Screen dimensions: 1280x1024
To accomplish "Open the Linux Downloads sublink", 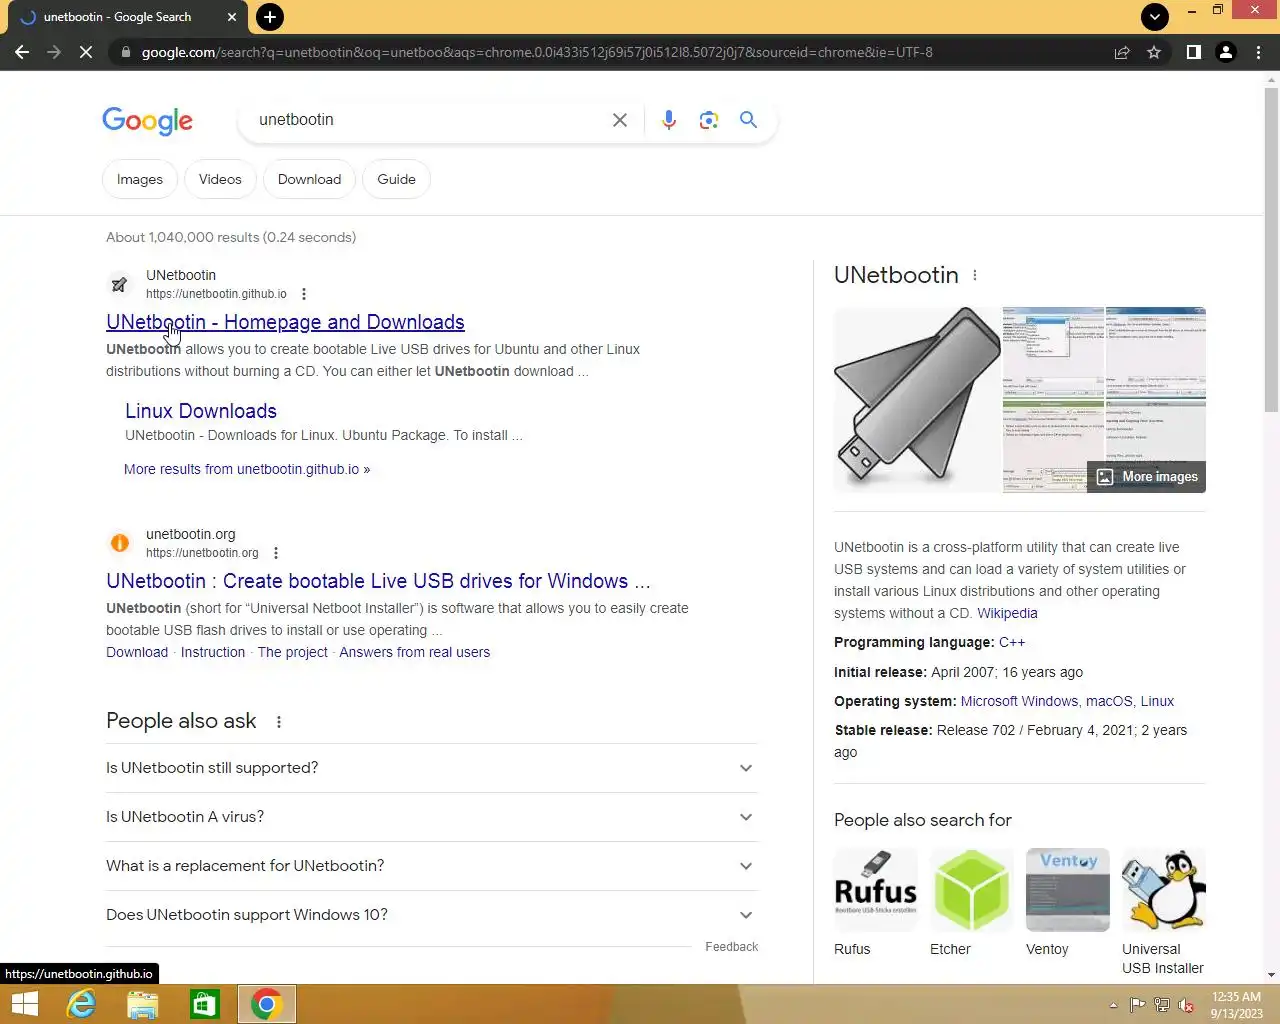I will [201, 411].
